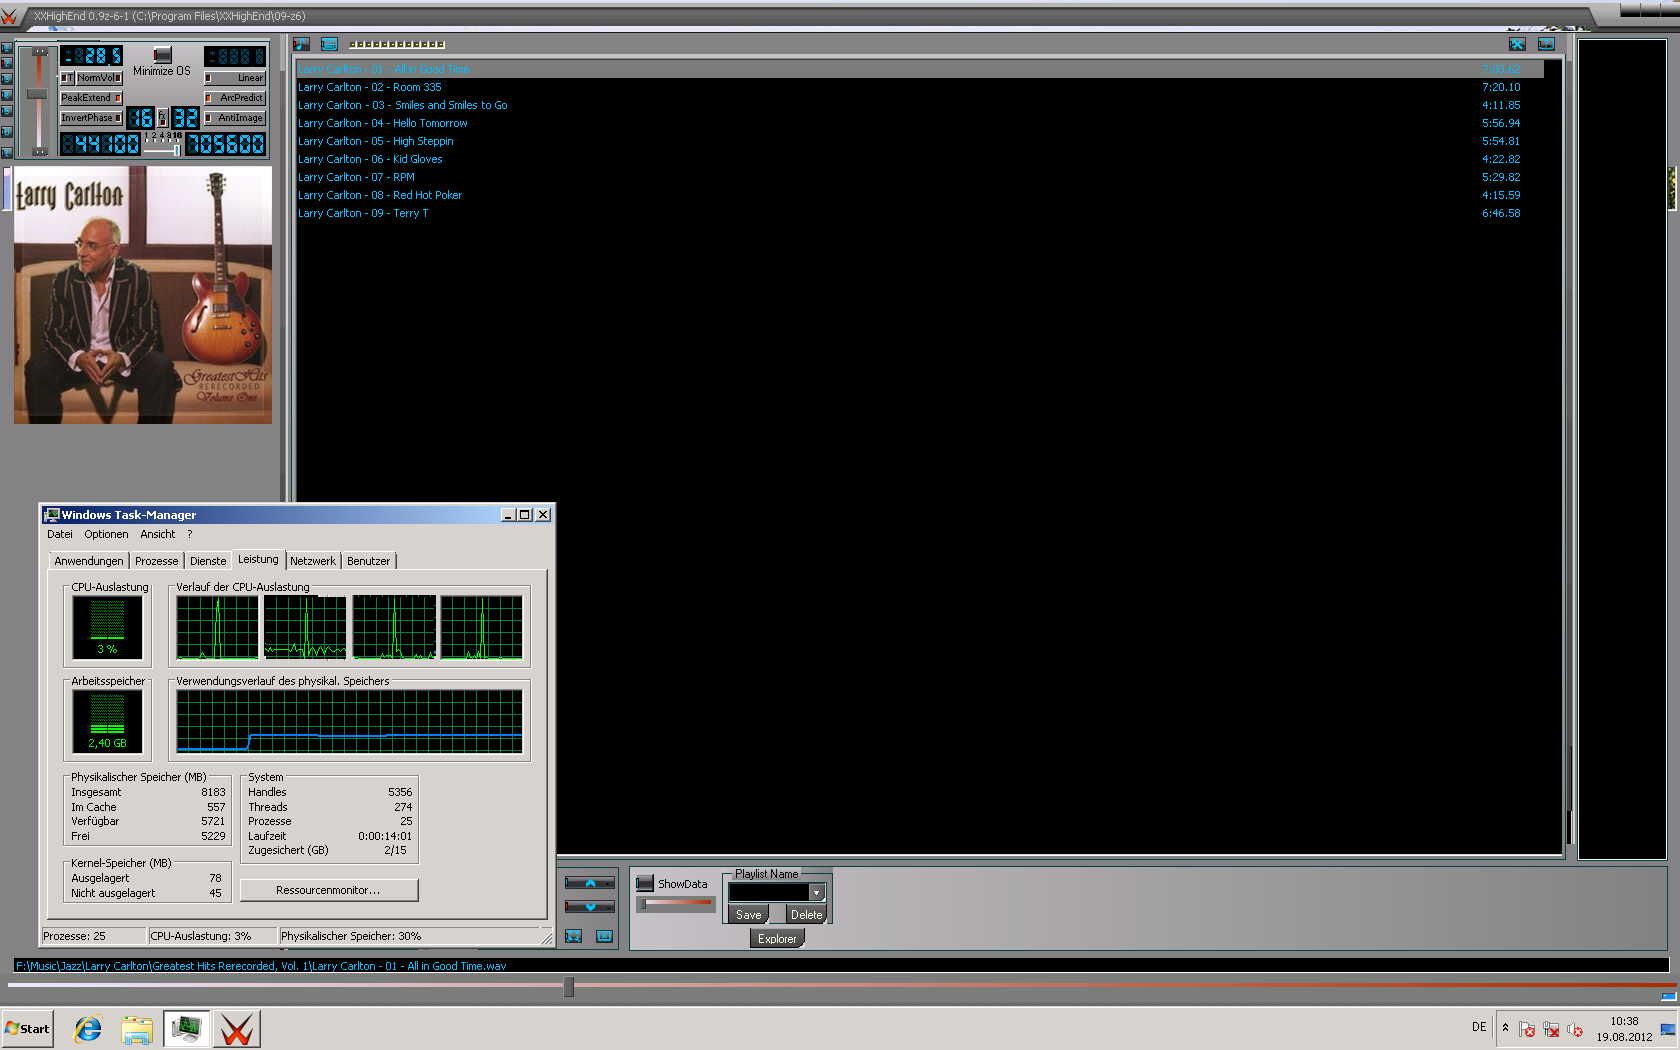
Task: Enable the Linear filter option
Action: (x=234, y=78)
